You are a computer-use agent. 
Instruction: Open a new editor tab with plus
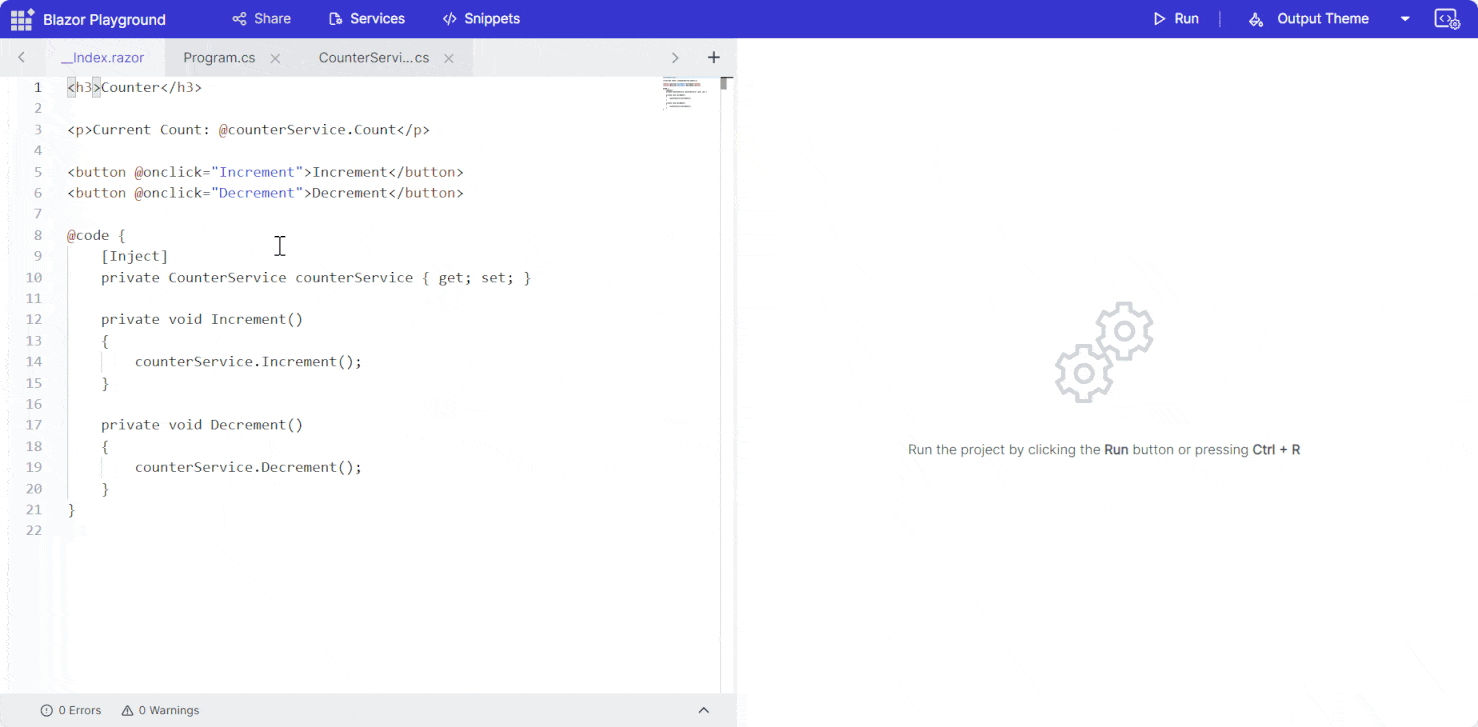[713, 57]
